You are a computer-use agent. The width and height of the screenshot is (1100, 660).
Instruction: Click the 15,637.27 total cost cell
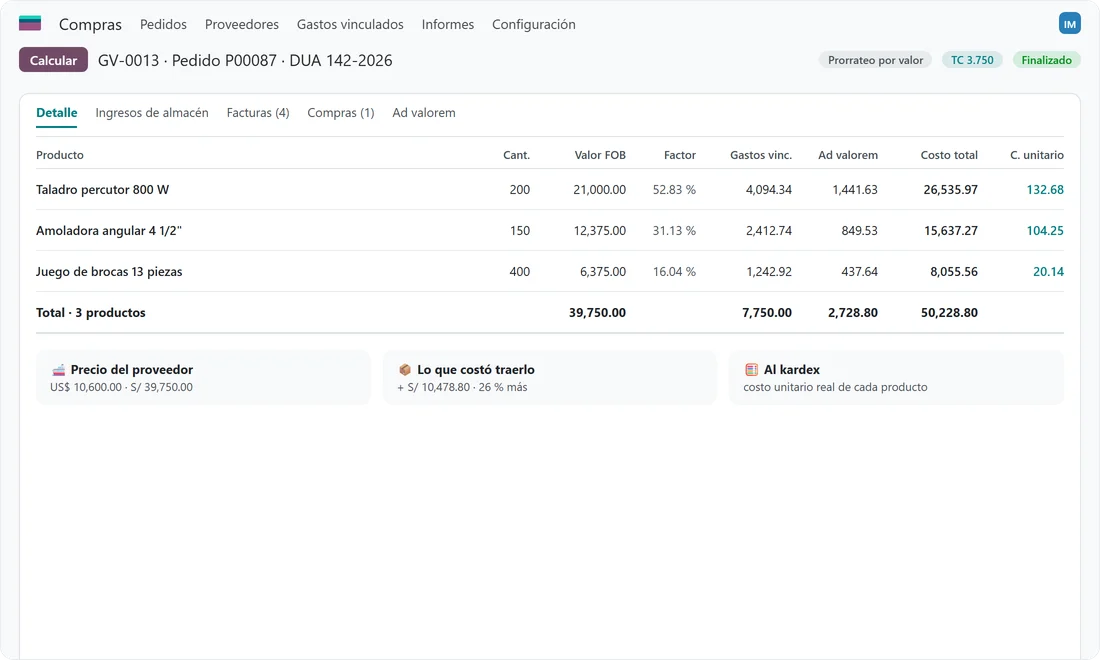pos(951,231)
